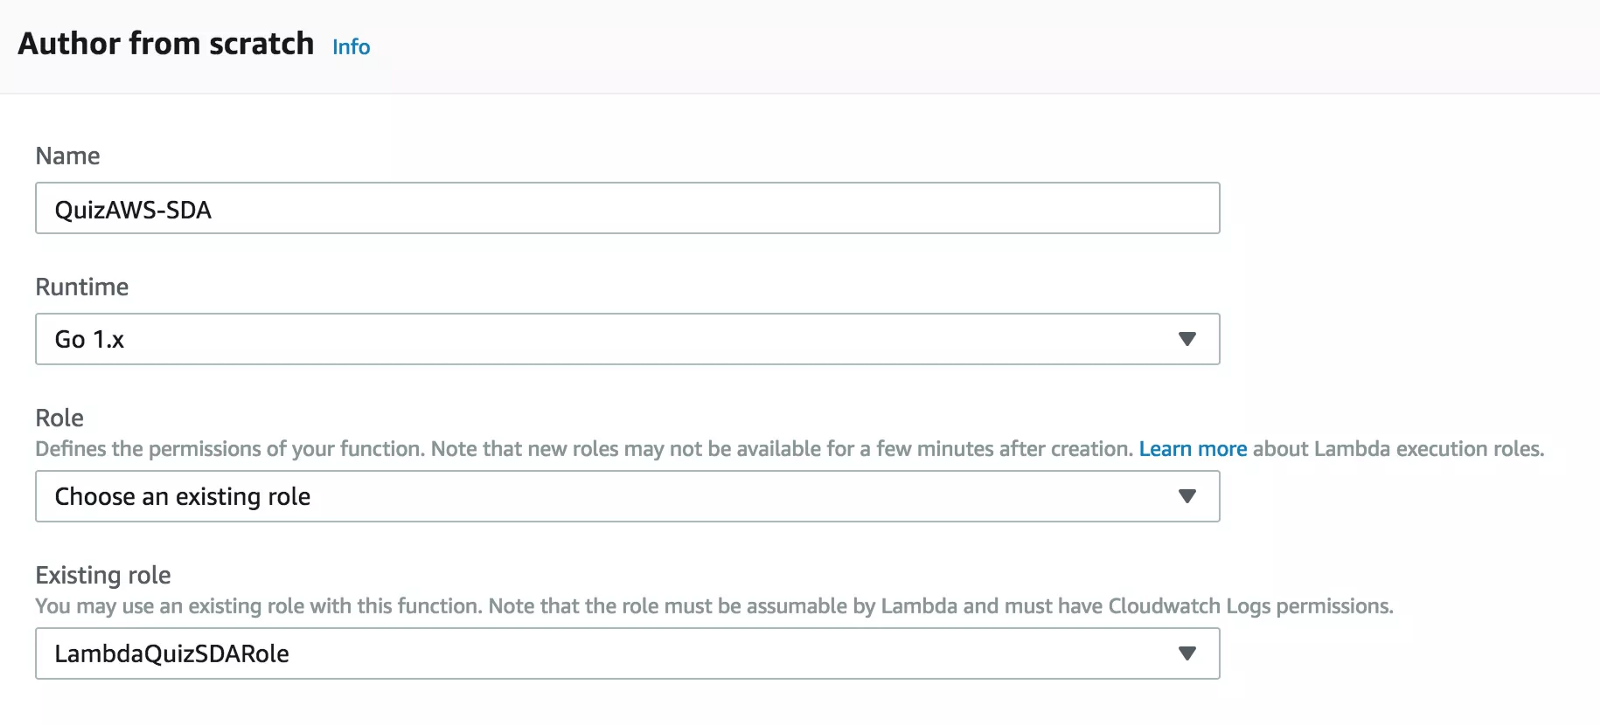
Task: Open the LambdaQuizSDARole selector
Action: point(627,653)
